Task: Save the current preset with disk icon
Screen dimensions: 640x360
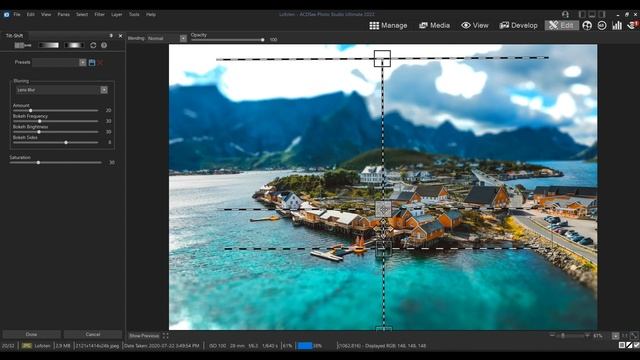Action: tap(92, 62)
